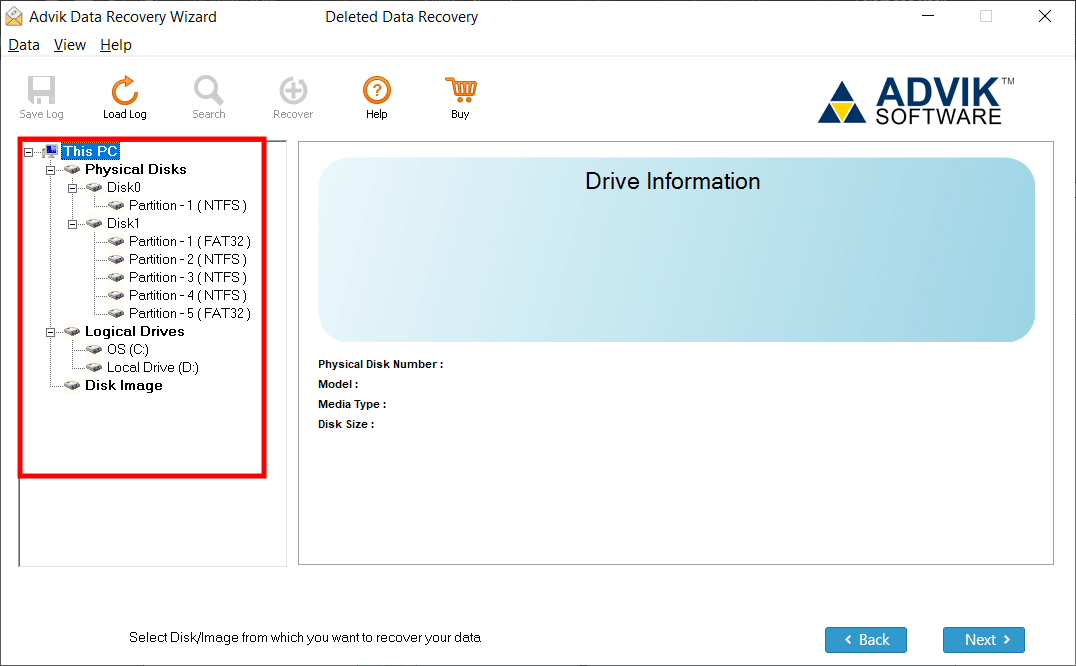Click the Local Drive (D:) icon
This screenshot has height=666, width=1076.
tap(94, 368)
